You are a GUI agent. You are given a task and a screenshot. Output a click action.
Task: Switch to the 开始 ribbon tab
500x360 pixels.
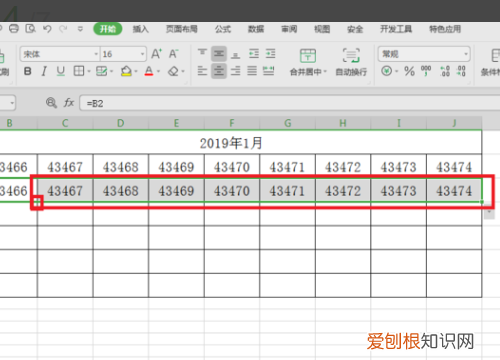[x=108, y=29]
